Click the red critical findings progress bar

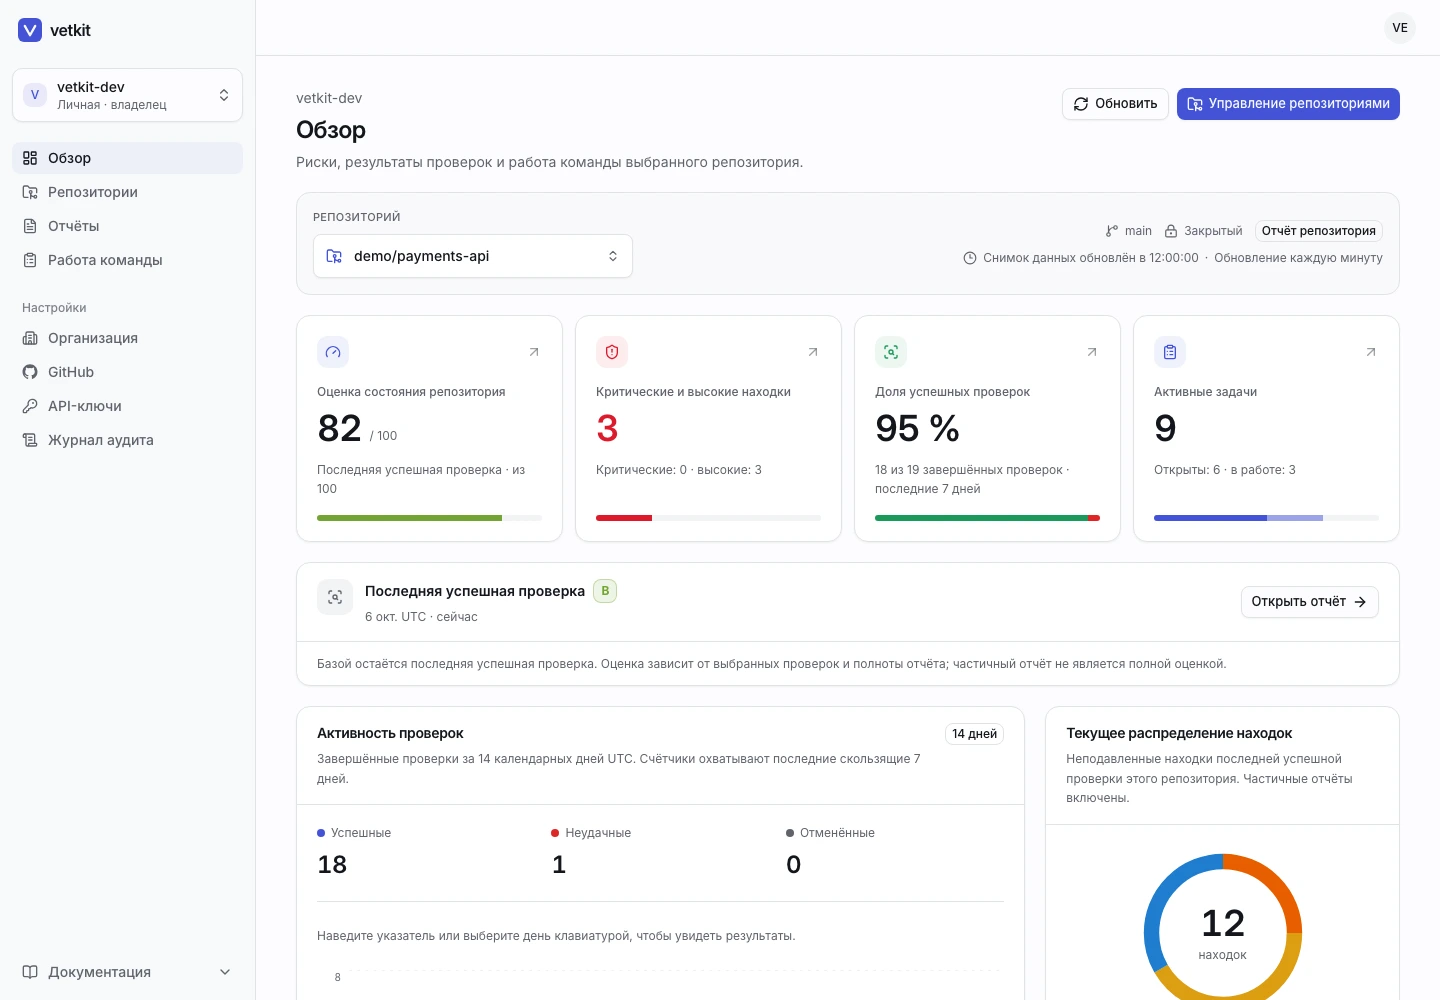pyautogui.click(x=708, y=518)
